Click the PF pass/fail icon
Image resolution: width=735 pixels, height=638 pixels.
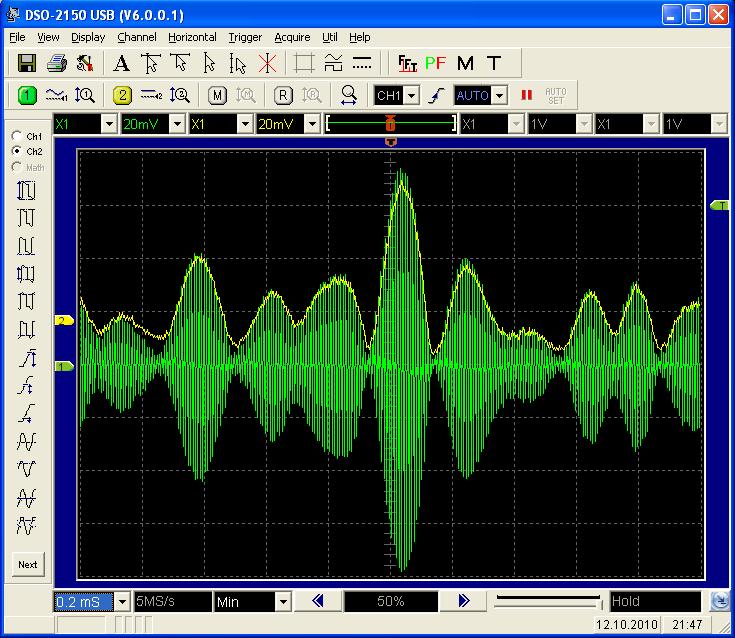click(x=435, y=63)
